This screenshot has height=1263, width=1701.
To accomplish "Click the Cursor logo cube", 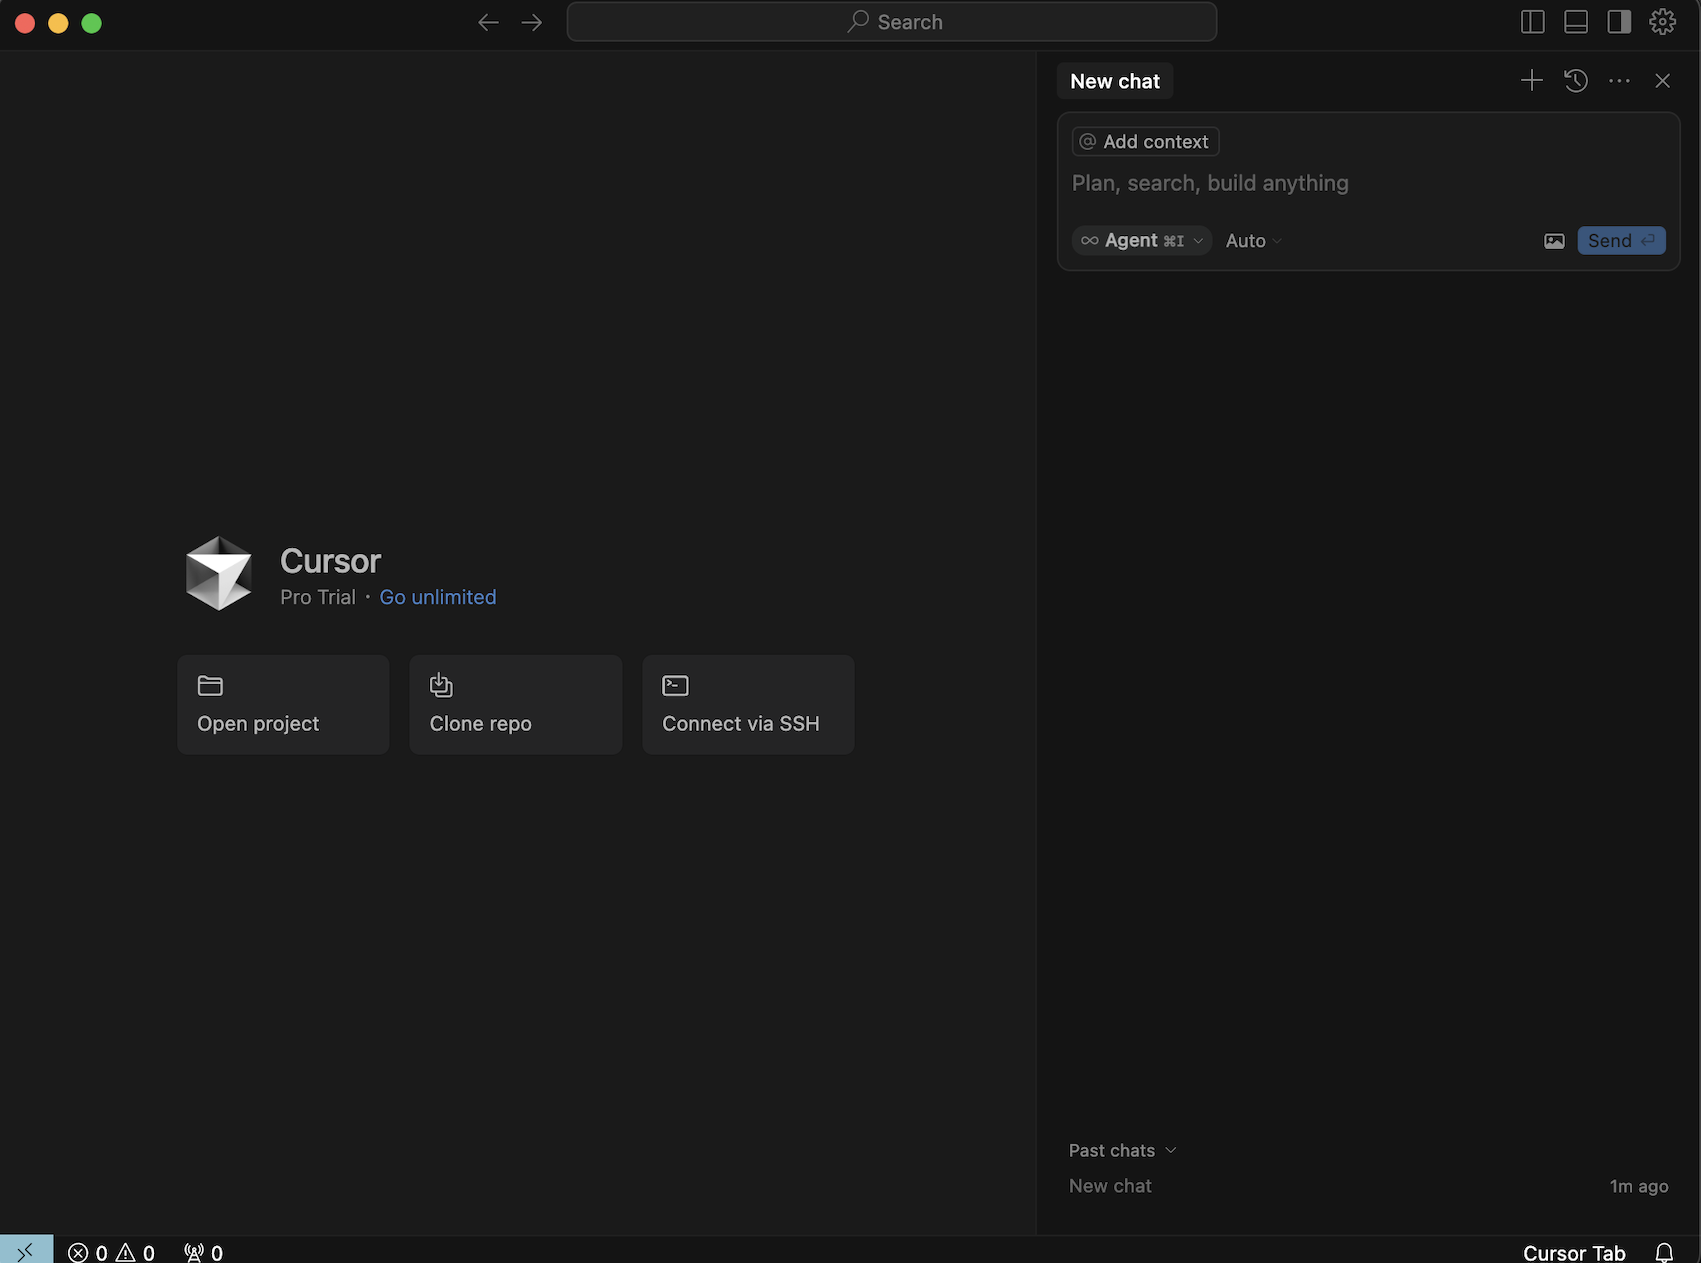I will tap(219, 574).
